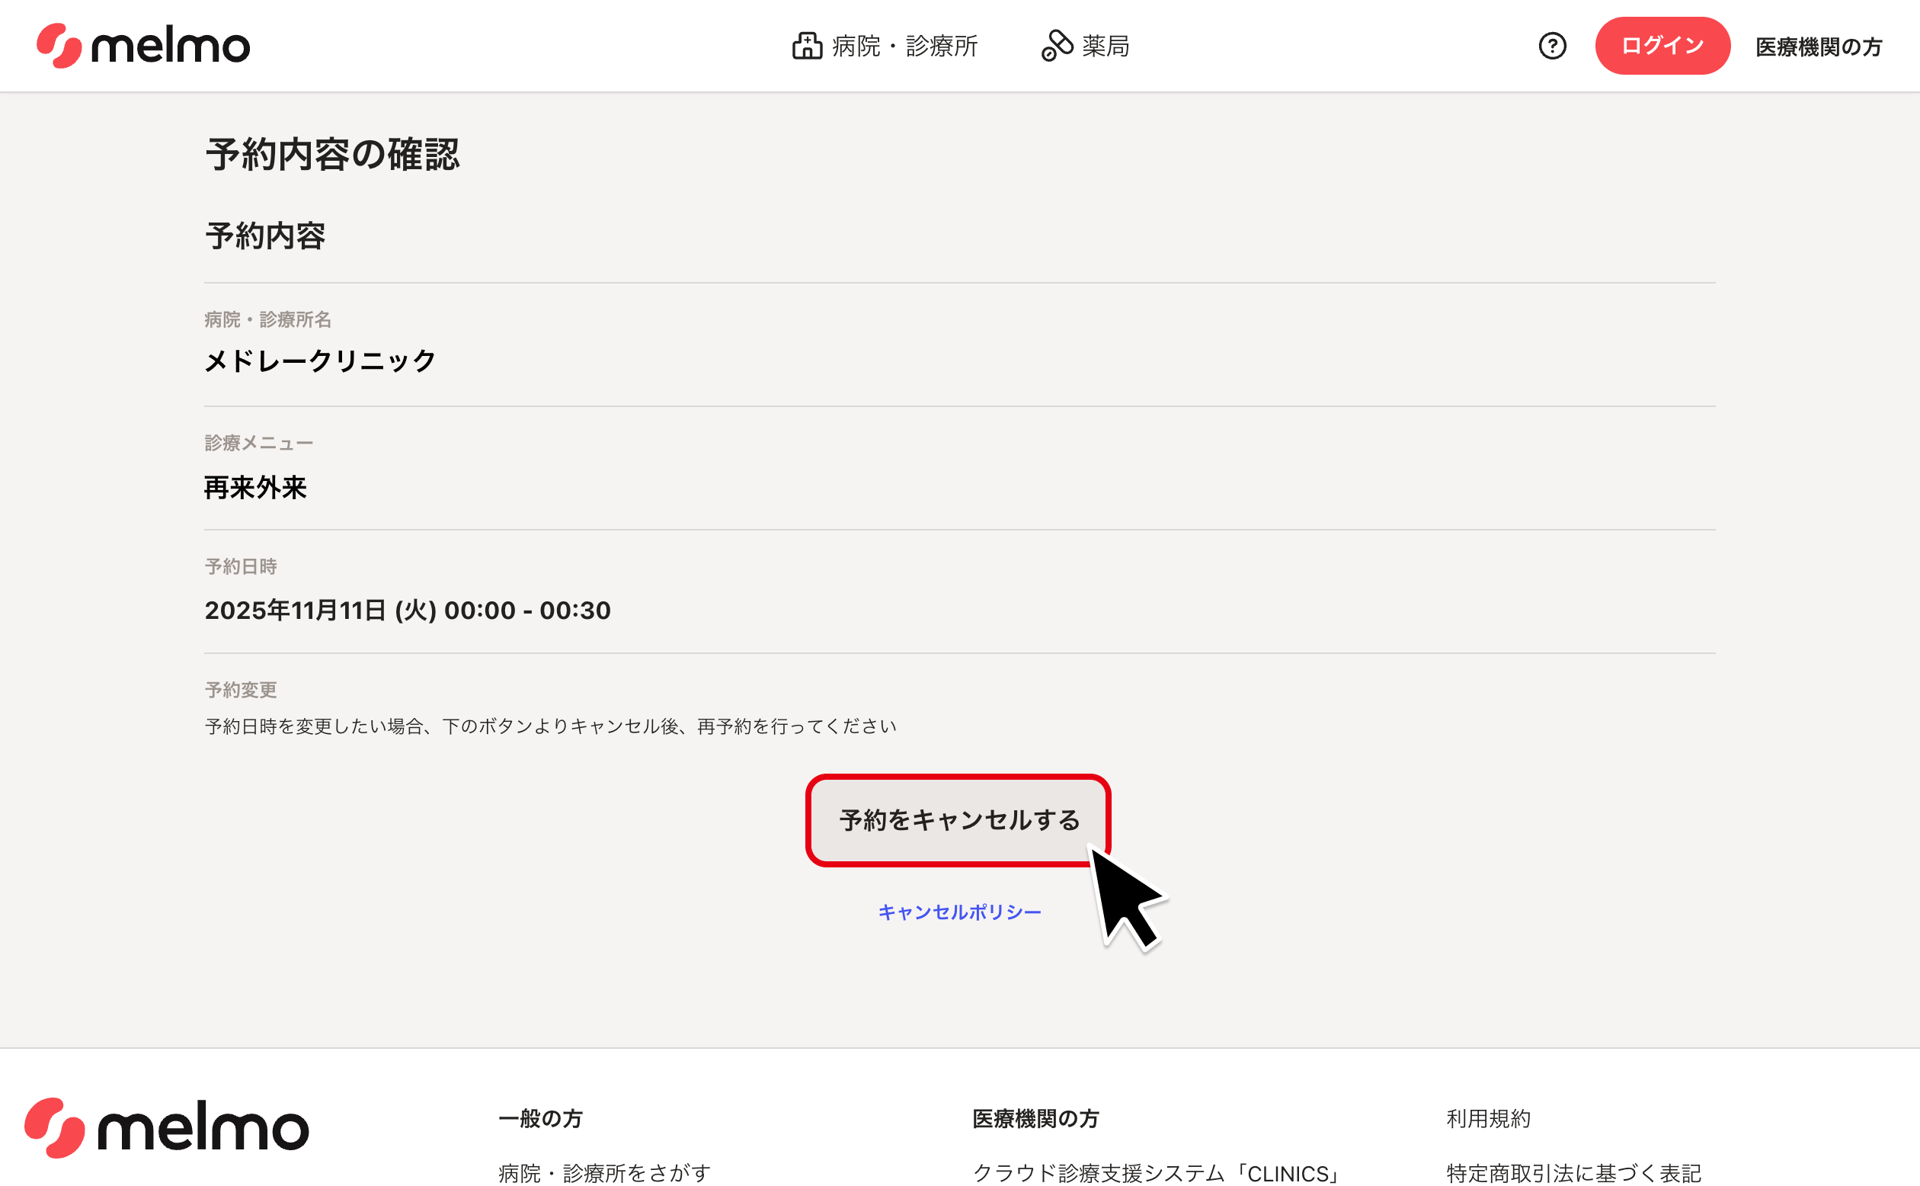
Task: Click the 再来外来 menu text
Action: click(x=255, y=488)
